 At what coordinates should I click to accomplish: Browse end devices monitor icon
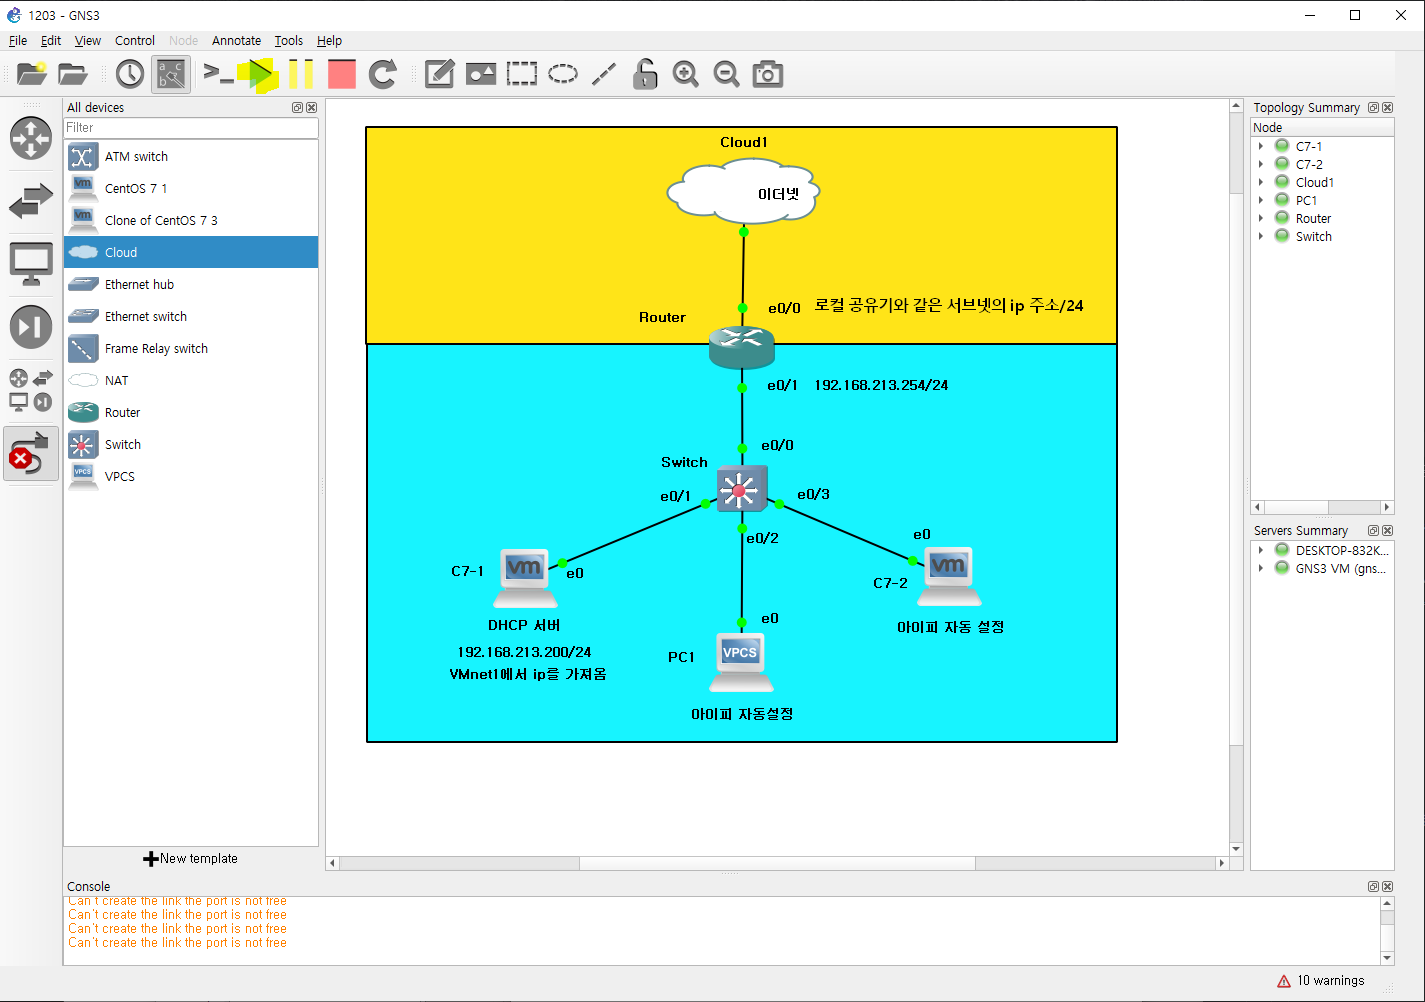coord(31,264)
